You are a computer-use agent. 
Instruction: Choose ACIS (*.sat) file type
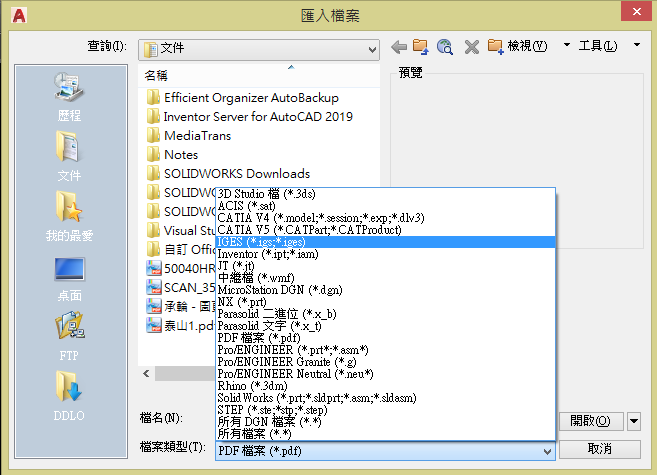[385, 206]
